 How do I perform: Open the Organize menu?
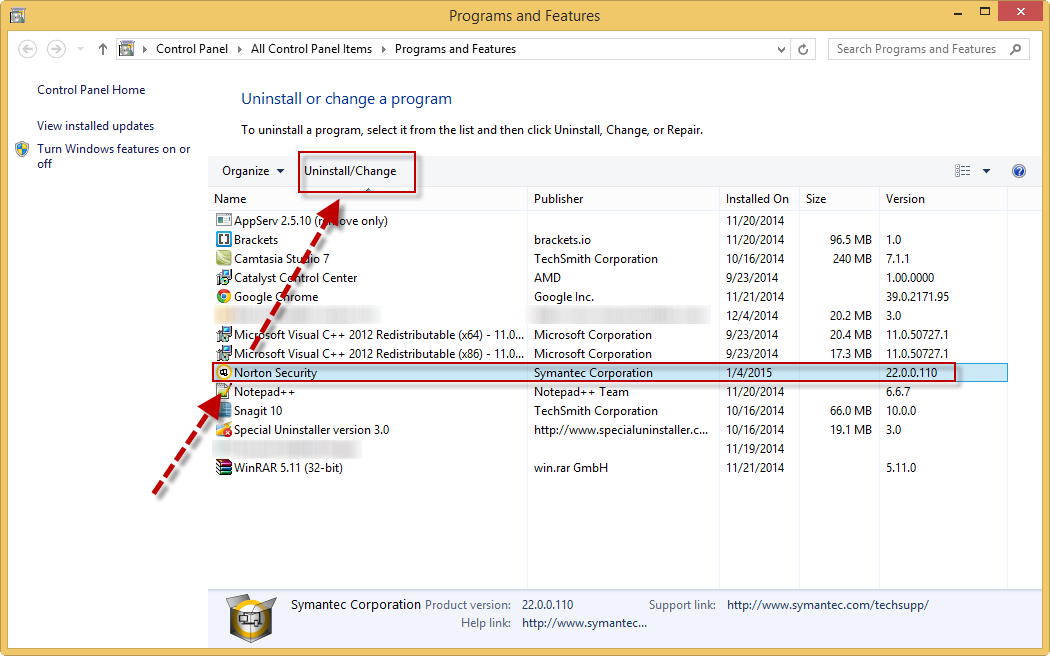pyautogui.click(x=253, y=171)
